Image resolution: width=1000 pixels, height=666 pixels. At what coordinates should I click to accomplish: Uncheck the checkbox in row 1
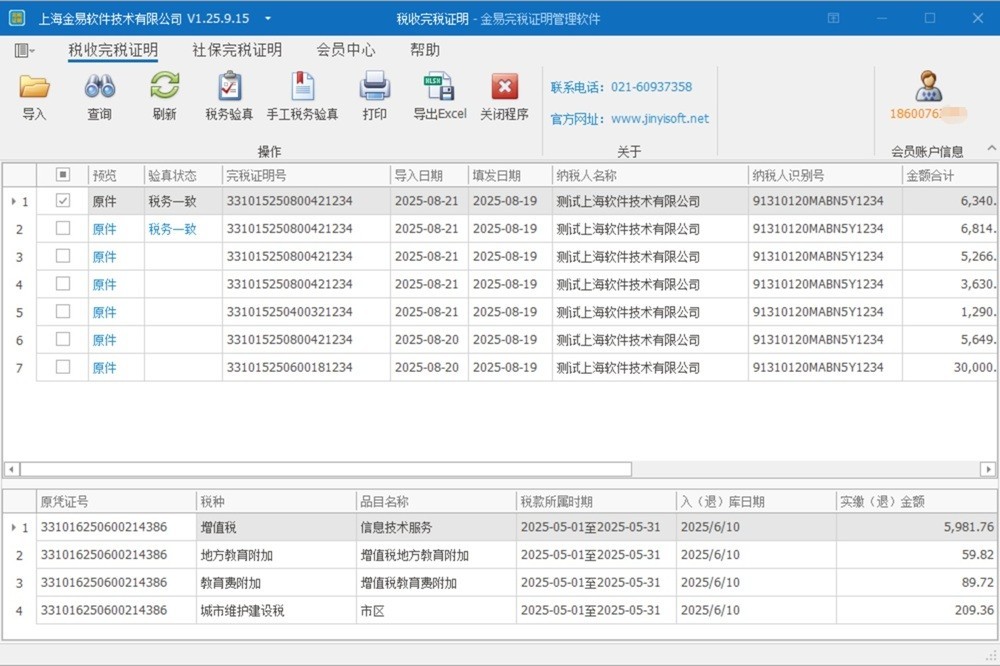pyautogui.click(x=63, y=201)
